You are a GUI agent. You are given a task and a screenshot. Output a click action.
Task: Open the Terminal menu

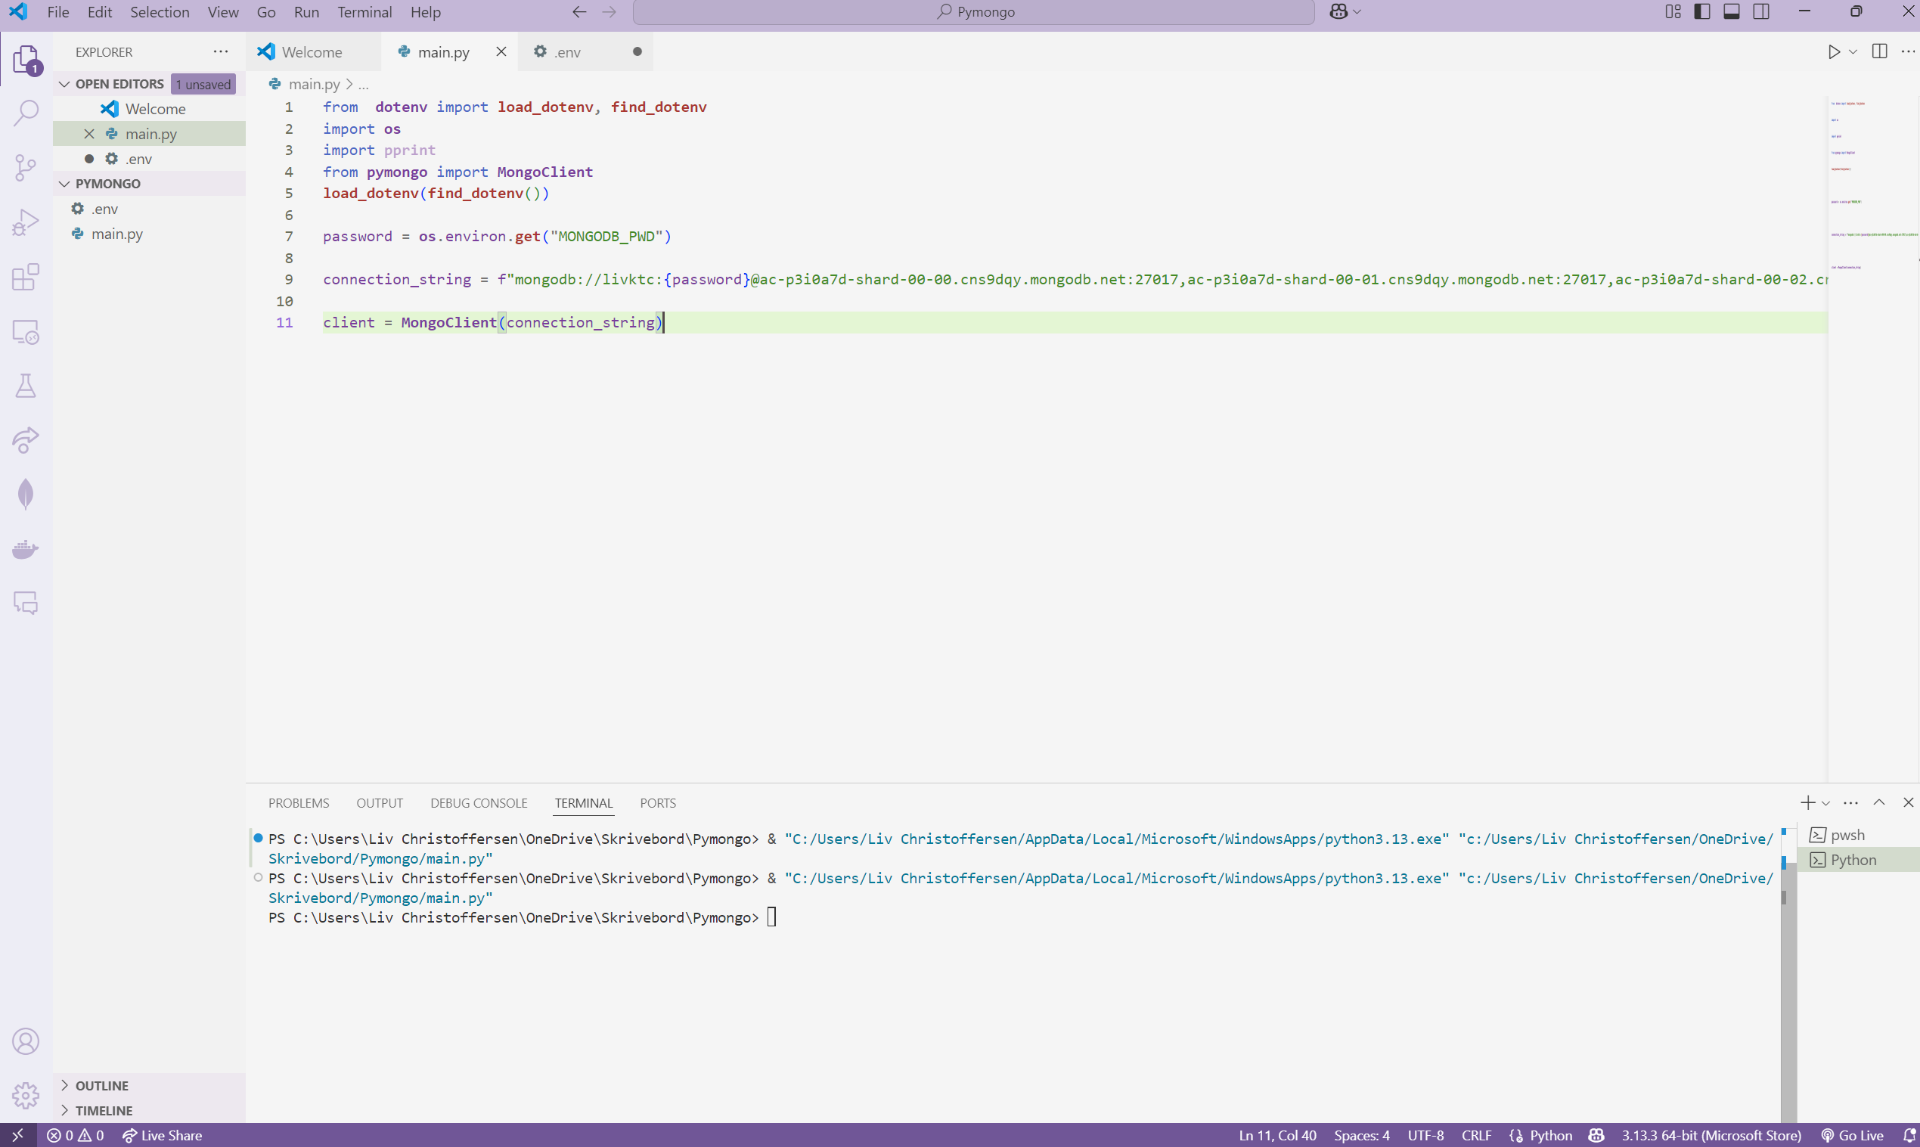(x=364, y=12)
